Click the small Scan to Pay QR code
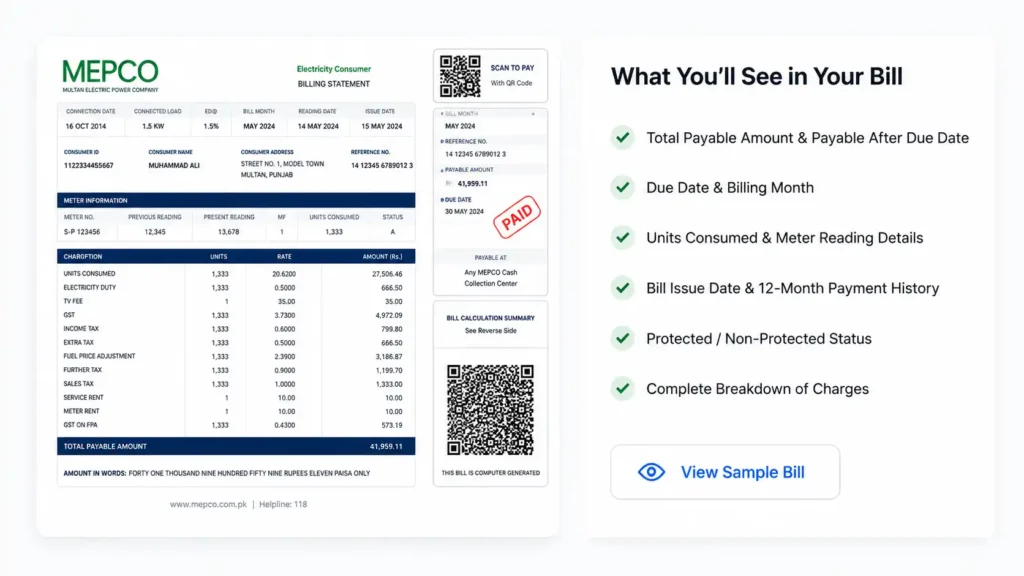The width and height of the screenshot is (1024, 576). (x=460, y=76)
